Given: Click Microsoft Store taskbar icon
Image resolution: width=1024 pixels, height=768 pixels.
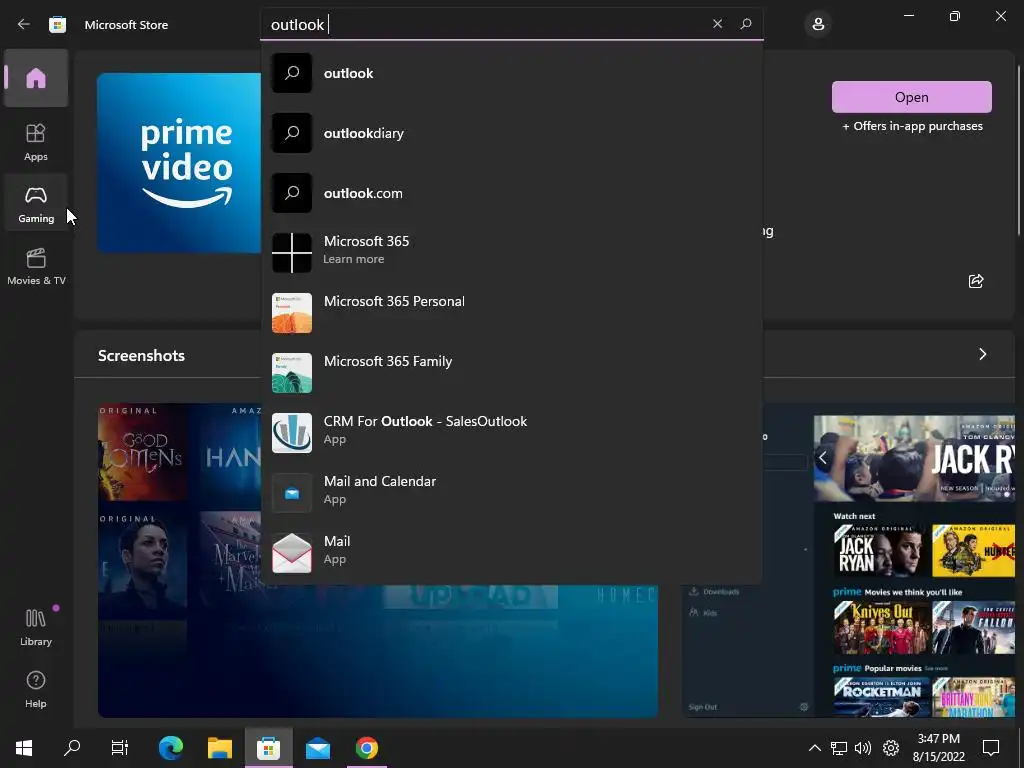Looking at the screenshot, I should 268,748.
